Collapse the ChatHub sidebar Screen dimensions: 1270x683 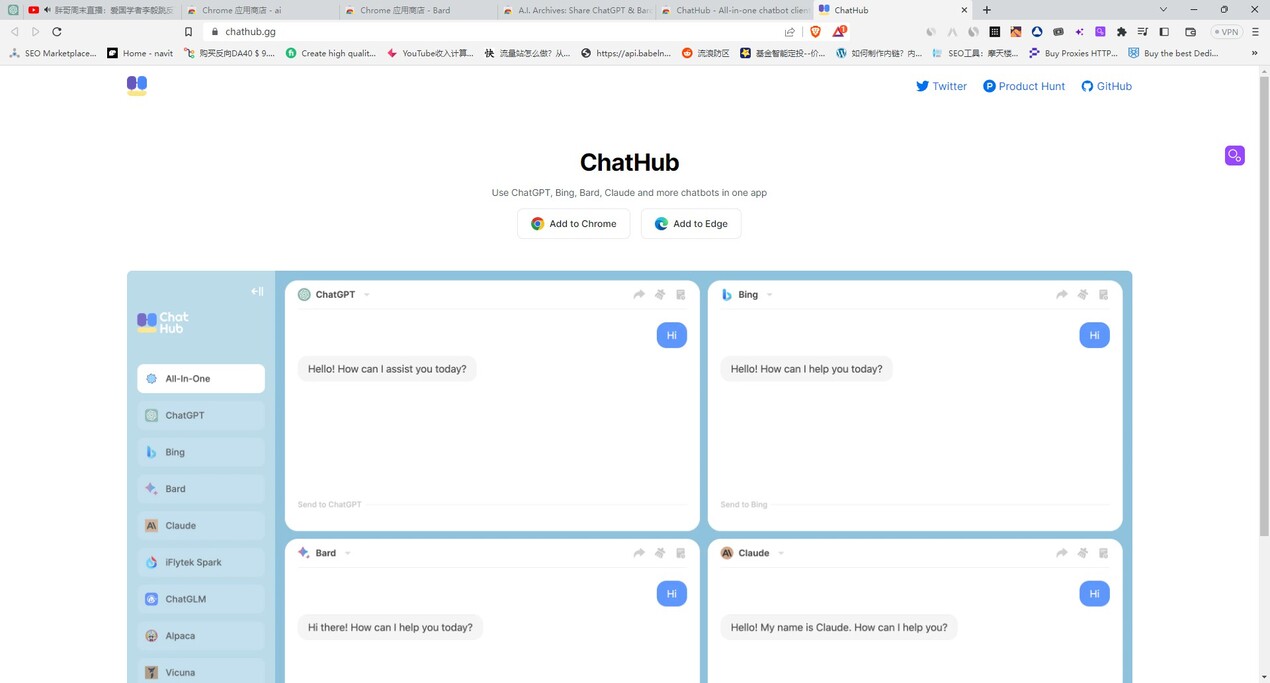(x=257, y=292)
